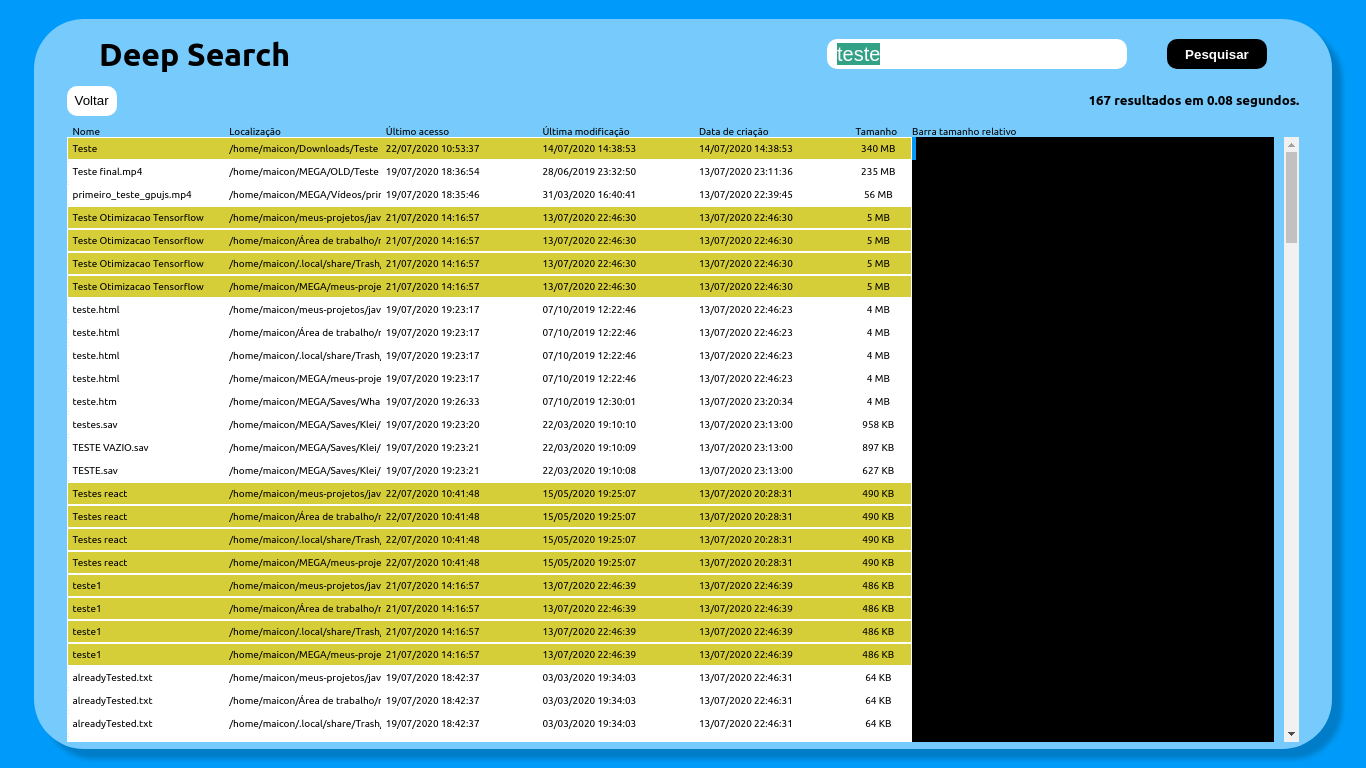
Task: Click modification date '22/03/2020 19:10:10'
Action: pyautogui.click(x=589, y=425)
